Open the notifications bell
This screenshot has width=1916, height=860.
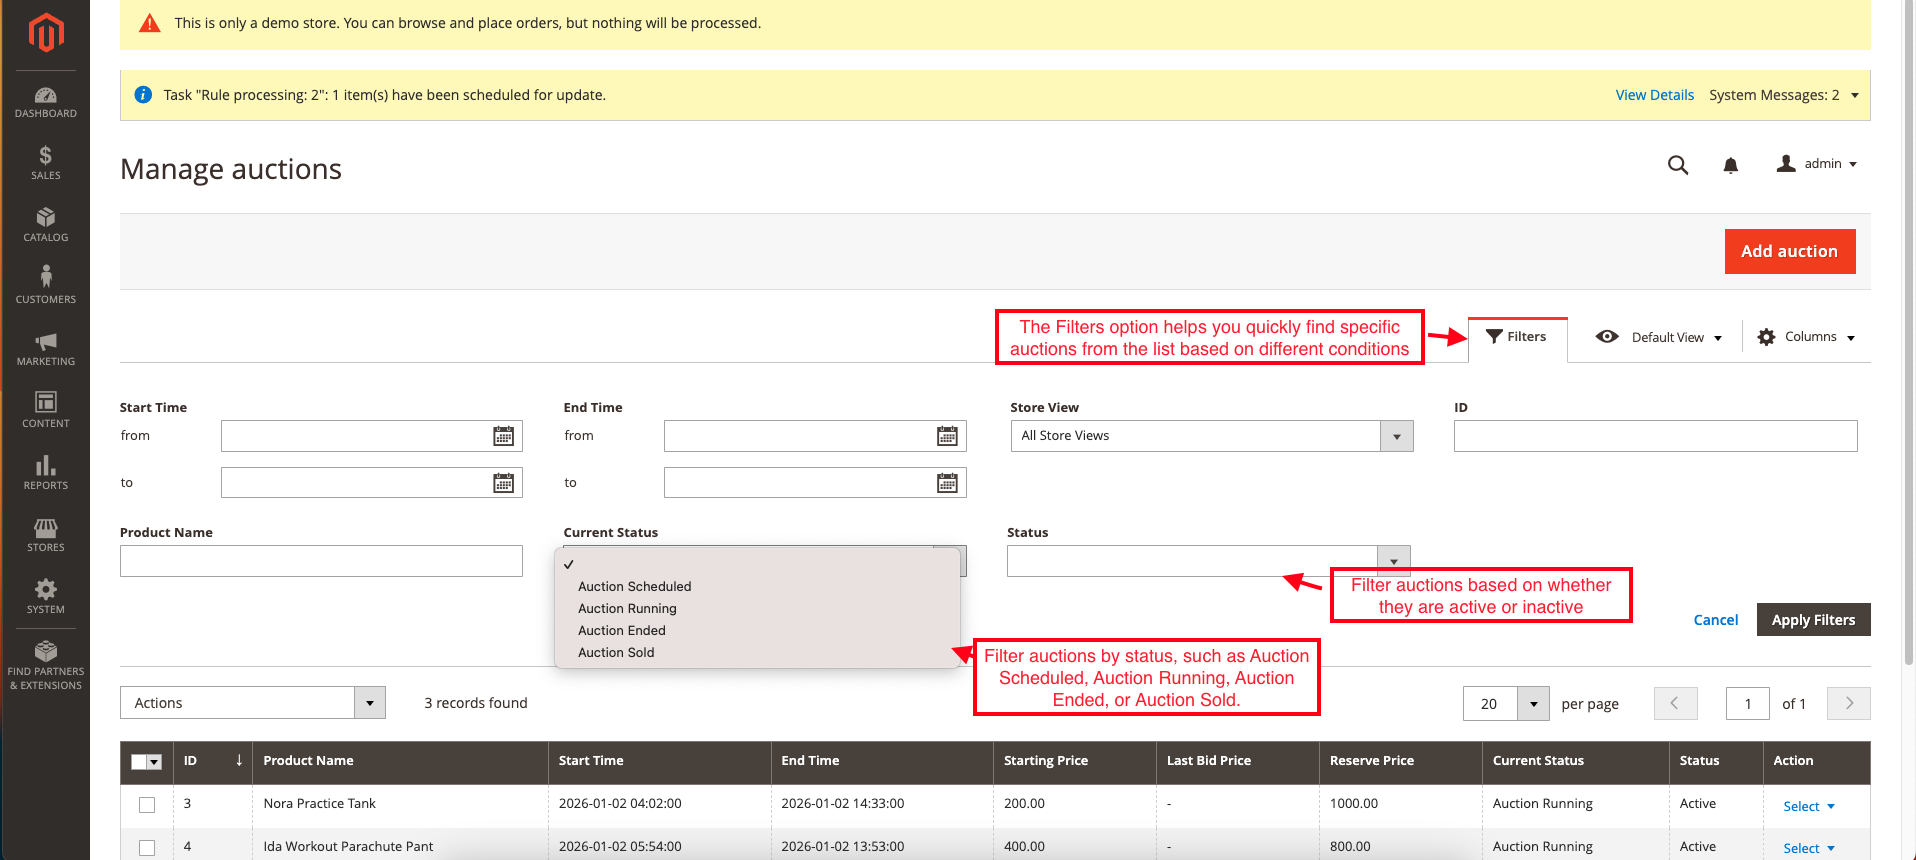(1730, 165)
